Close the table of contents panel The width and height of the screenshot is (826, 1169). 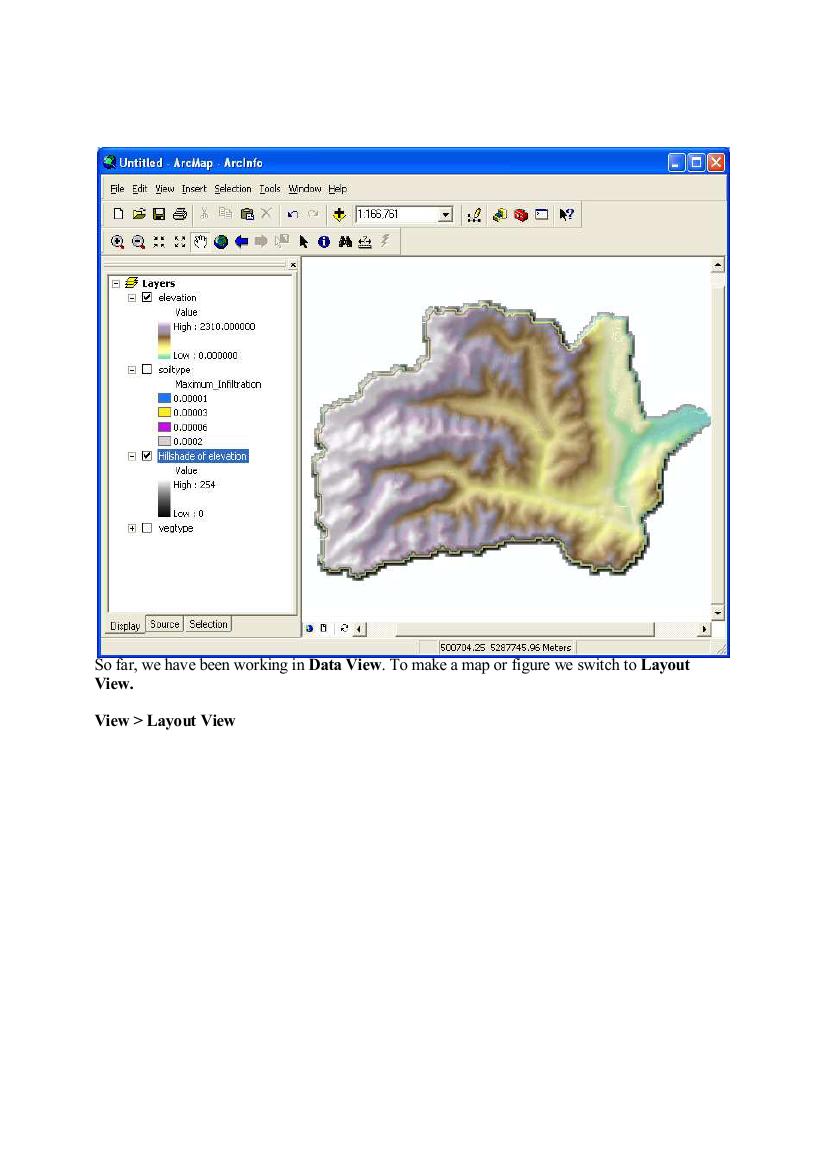tap(293, 265)
